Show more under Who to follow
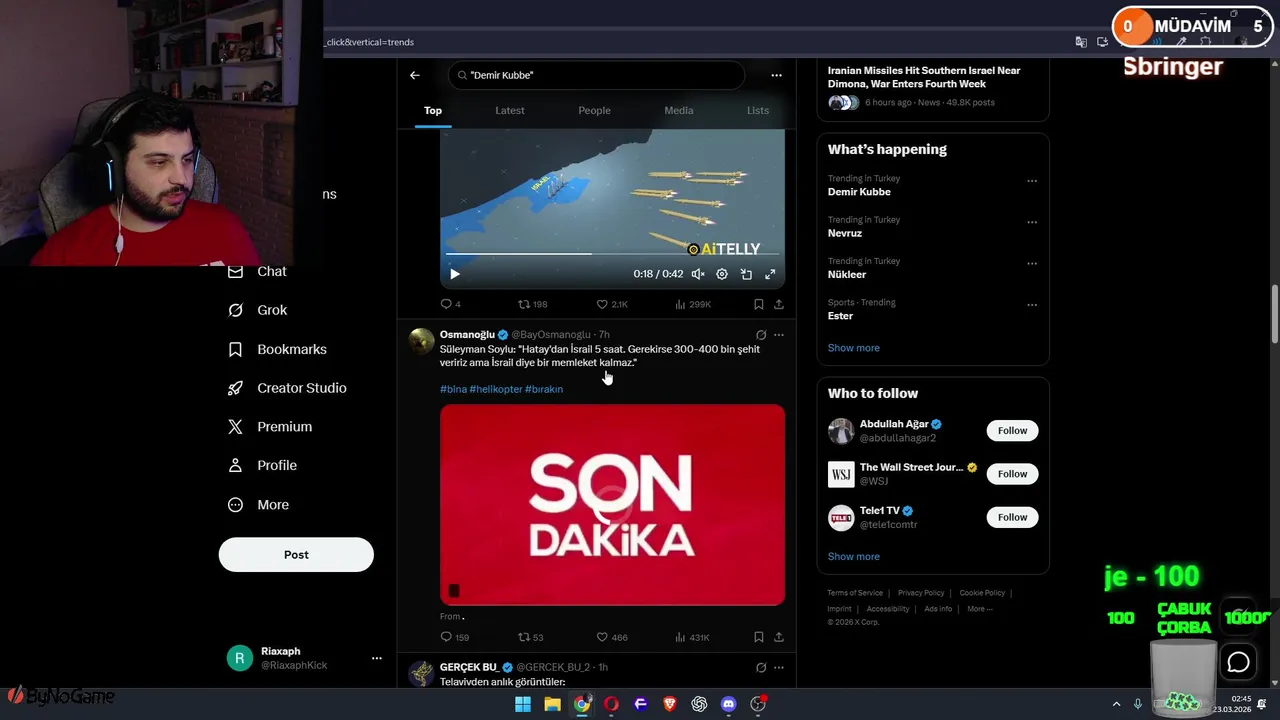The height and width of the screenshot is (720, 1280). pyautogui.click(x=854, y=557)
